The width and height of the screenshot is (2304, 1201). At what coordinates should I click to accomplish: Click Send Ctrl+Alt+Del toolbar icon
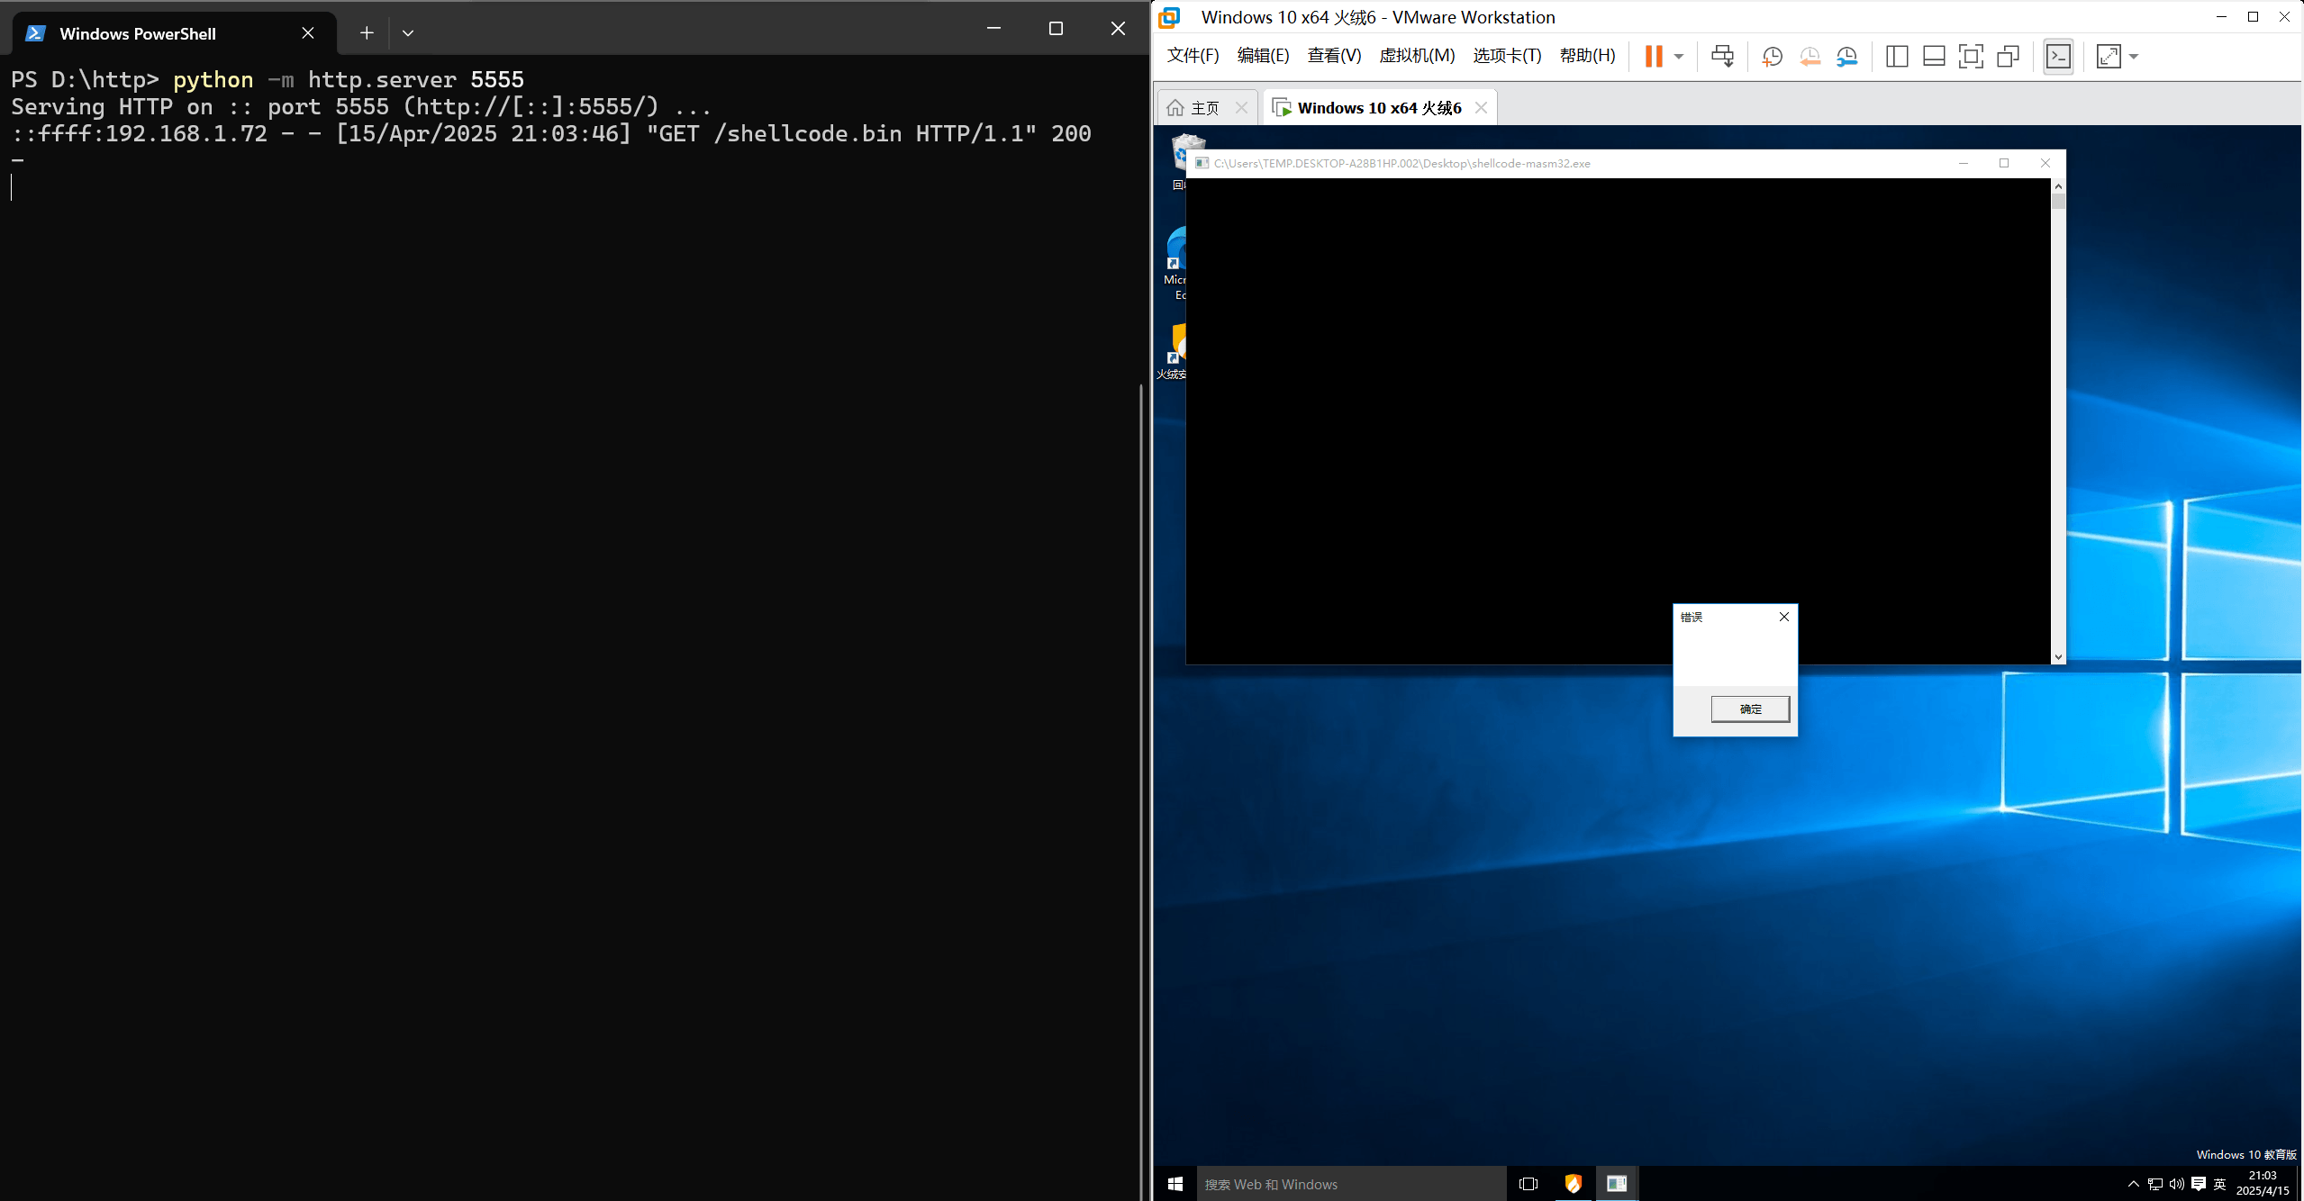click(x=1722, y=56)
